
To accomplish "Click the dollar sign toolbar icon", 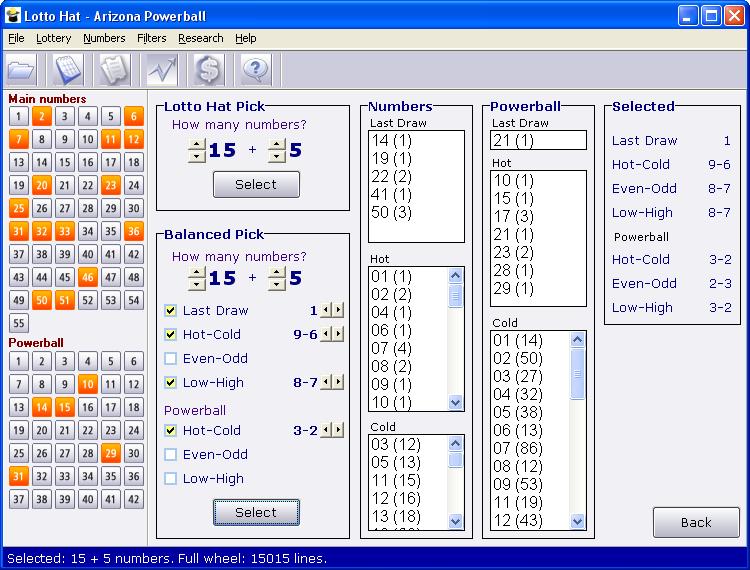I will click(209, 70).
